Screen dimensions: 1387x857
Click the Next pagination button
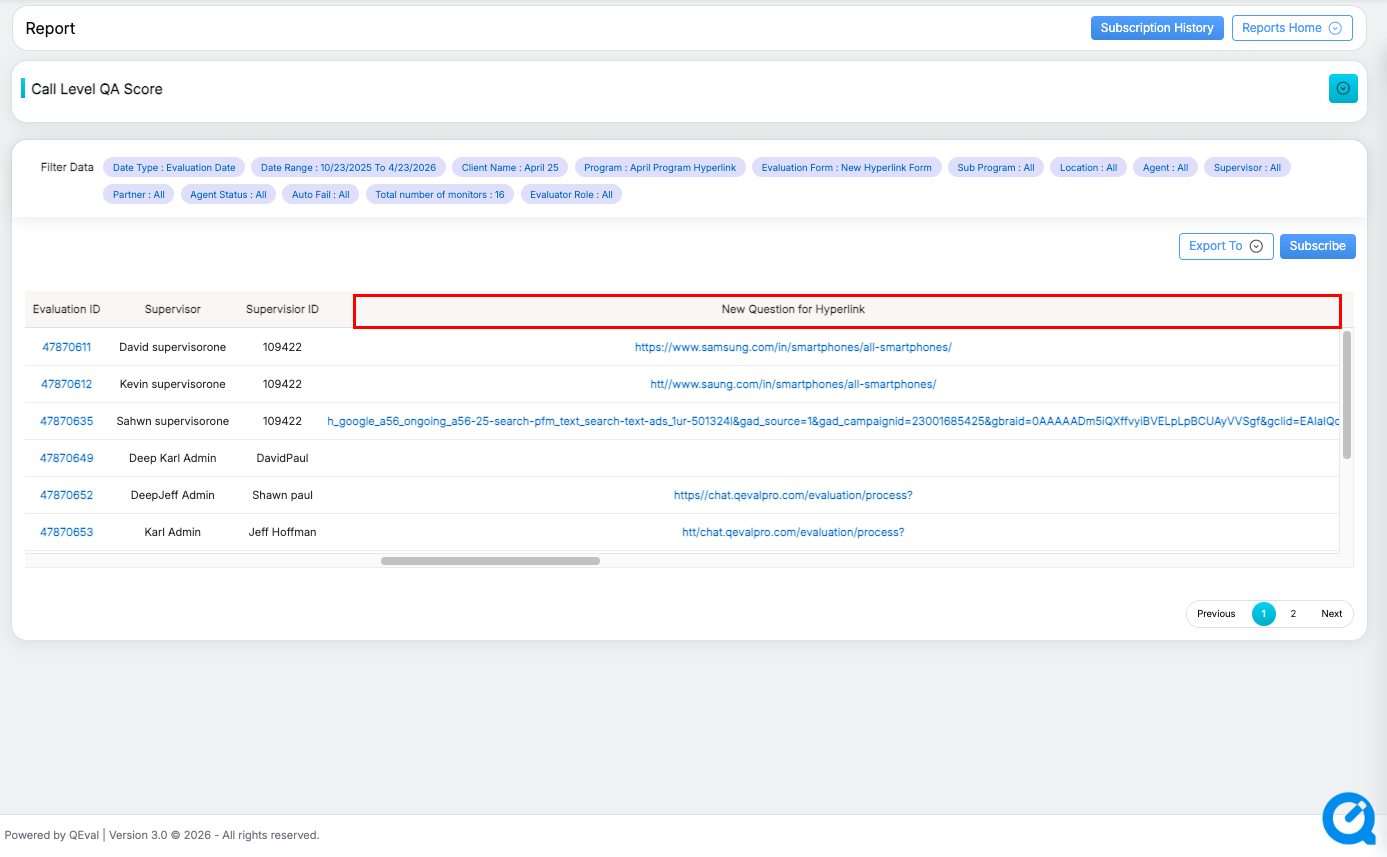[1332, 614]
